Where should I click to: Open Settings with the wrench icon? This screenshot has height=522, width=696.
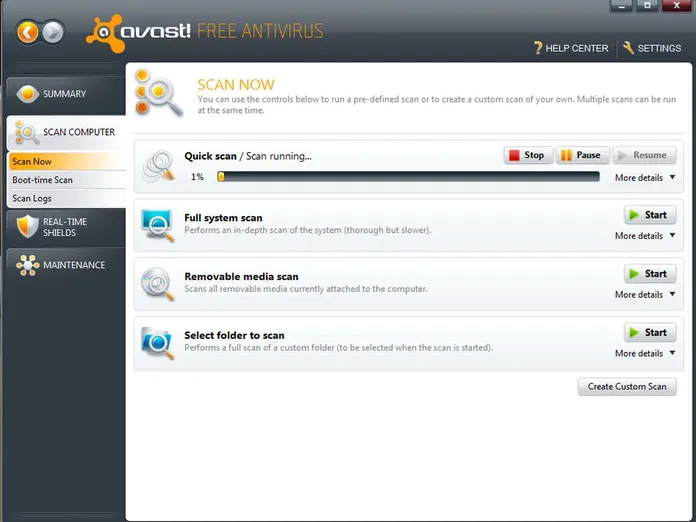coord(651,48)
